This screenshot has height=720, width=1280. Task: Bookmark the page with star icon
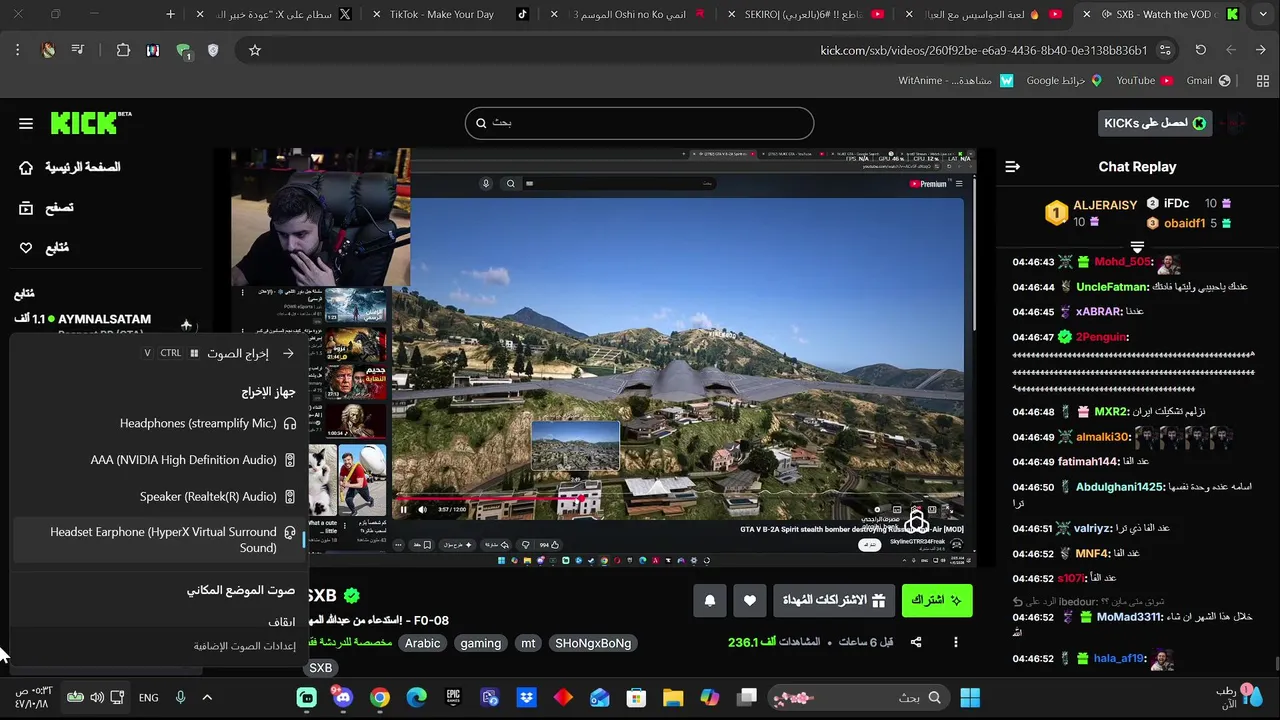[x=255, y=50]
